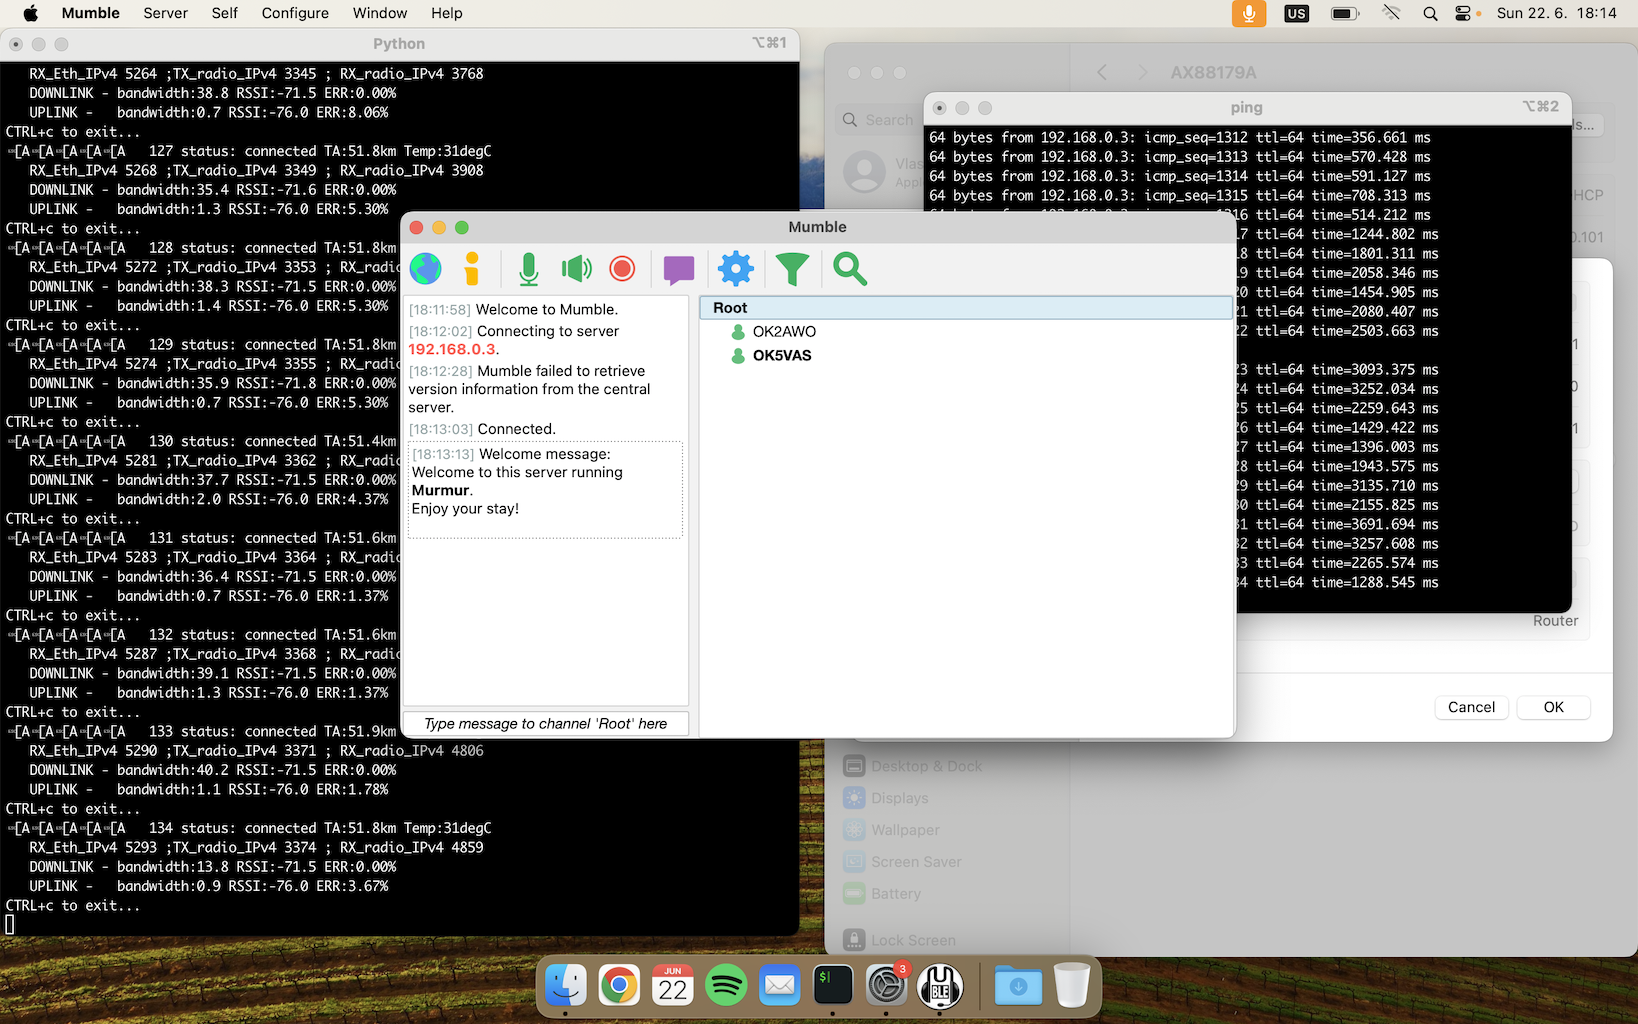
Task: Open the Mumble connect globe icon
Action: point(425,268)
